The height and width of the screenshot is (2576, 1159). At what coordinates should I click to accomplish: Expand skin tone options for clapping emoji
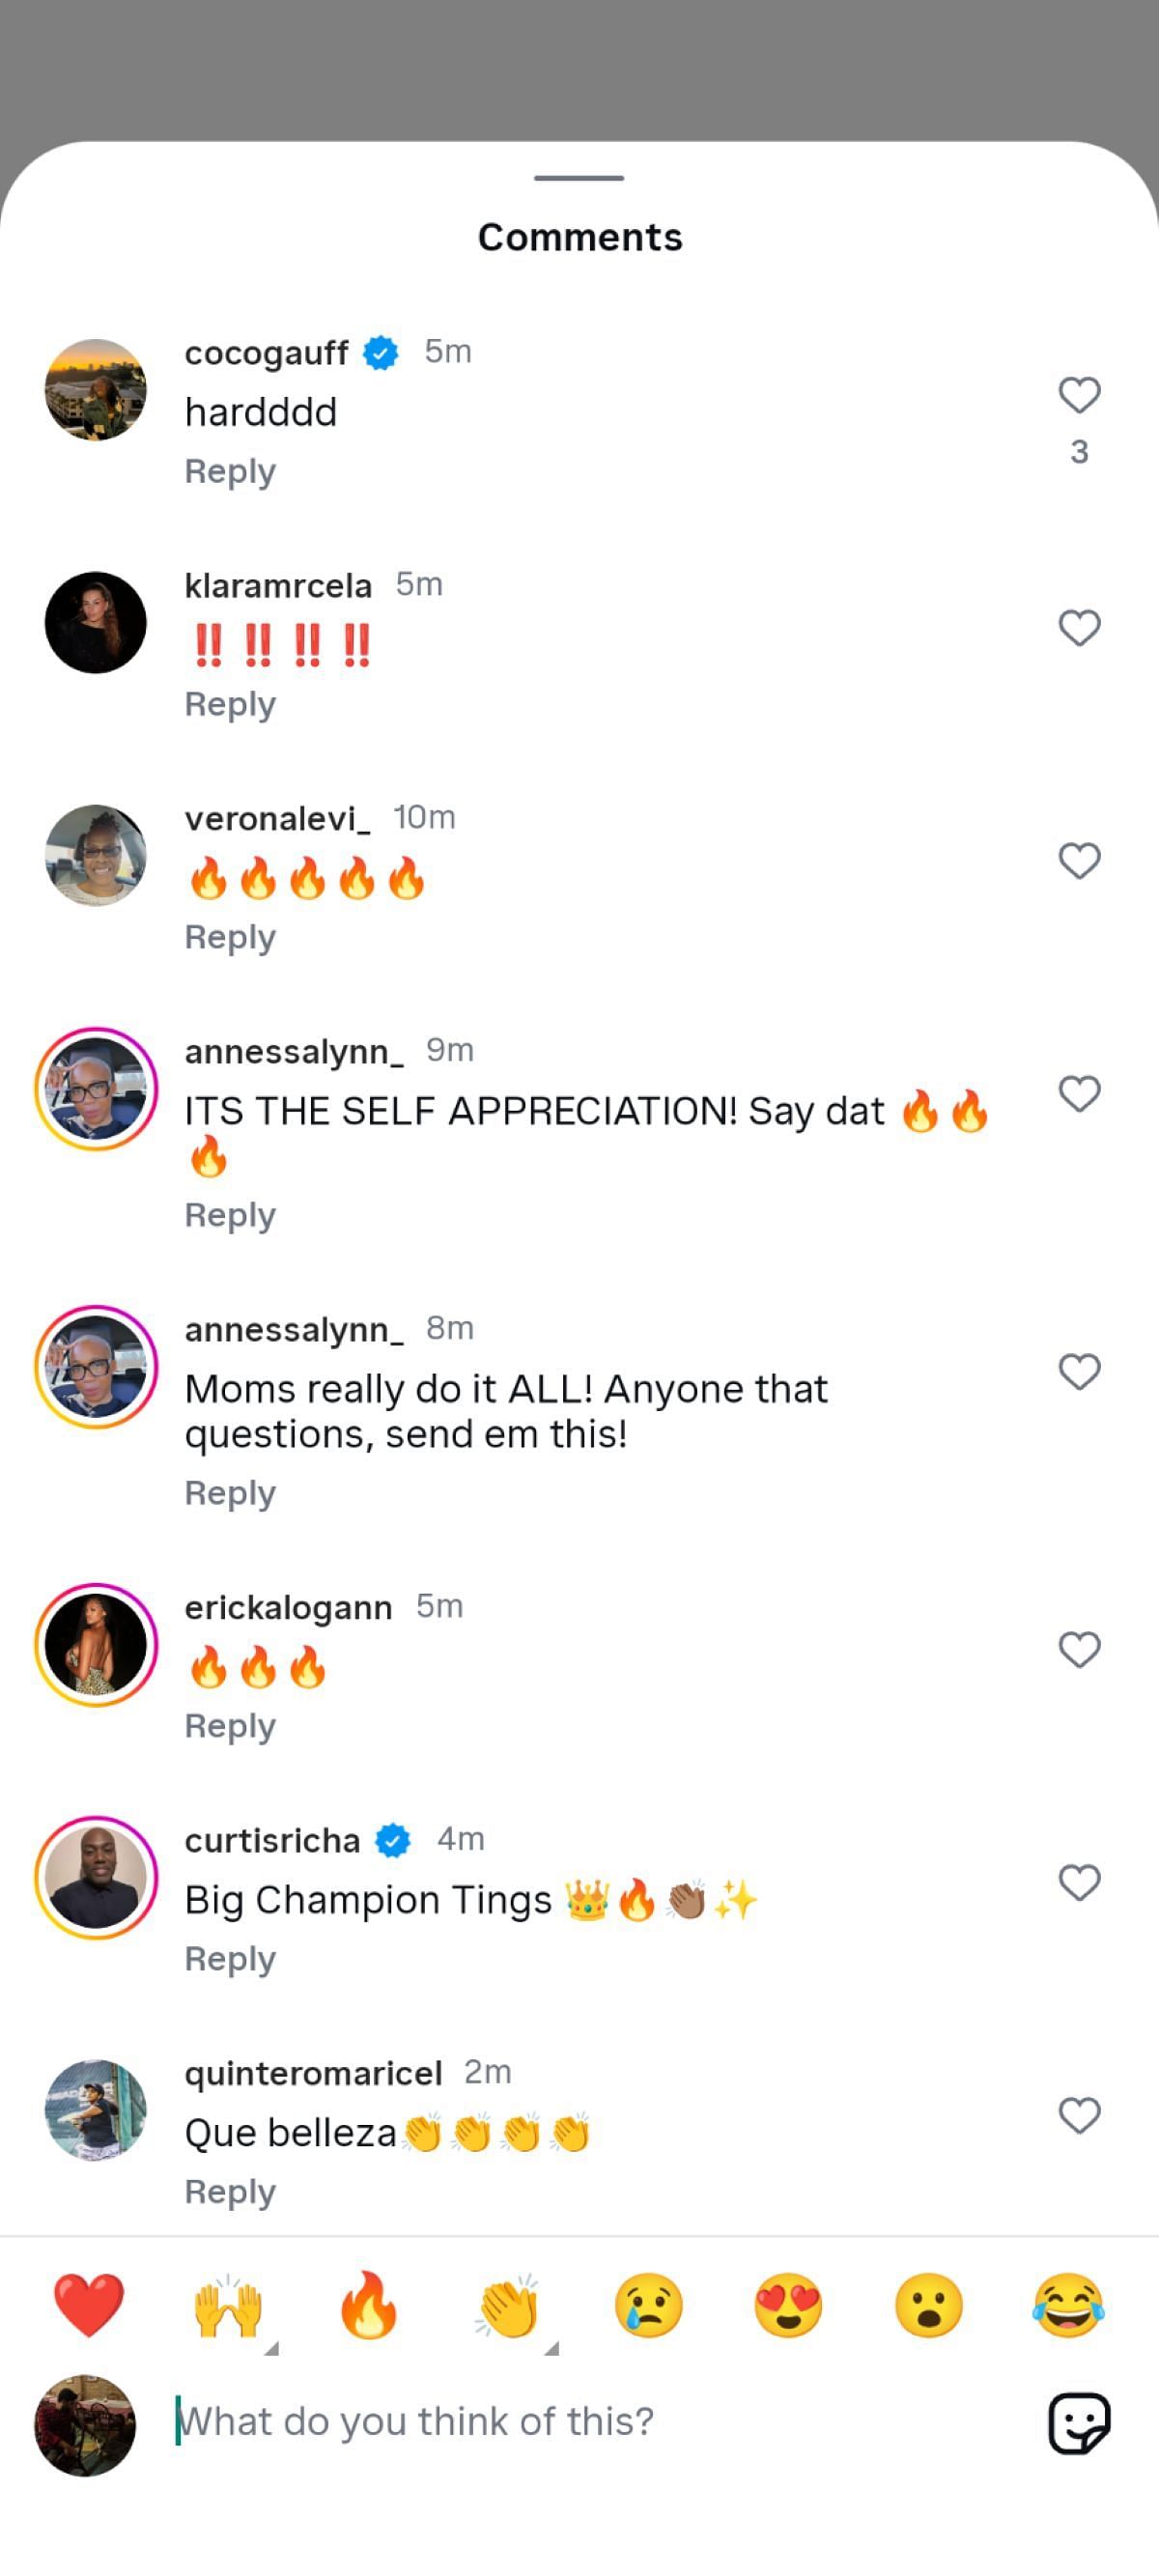point(551,2348)
